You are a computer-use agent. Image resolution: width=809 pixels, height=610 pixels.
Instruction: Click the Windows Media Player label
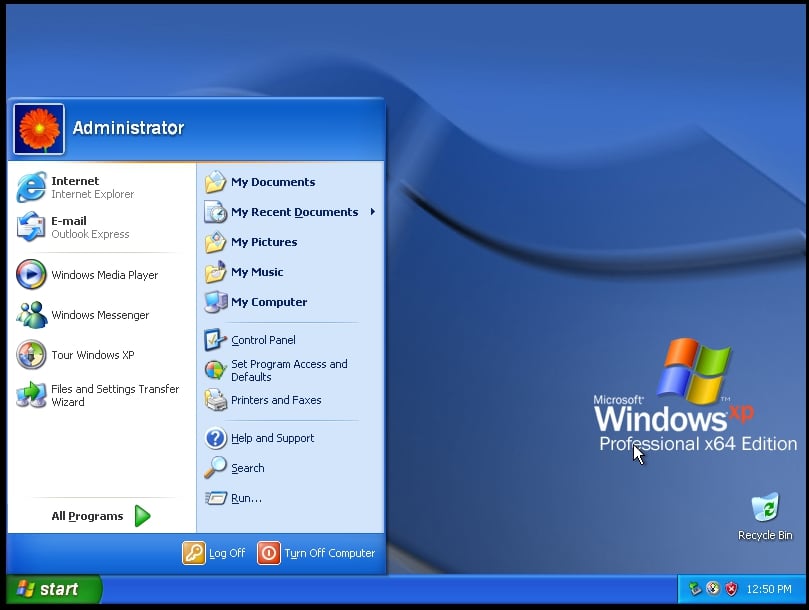(x=105, y=275)
